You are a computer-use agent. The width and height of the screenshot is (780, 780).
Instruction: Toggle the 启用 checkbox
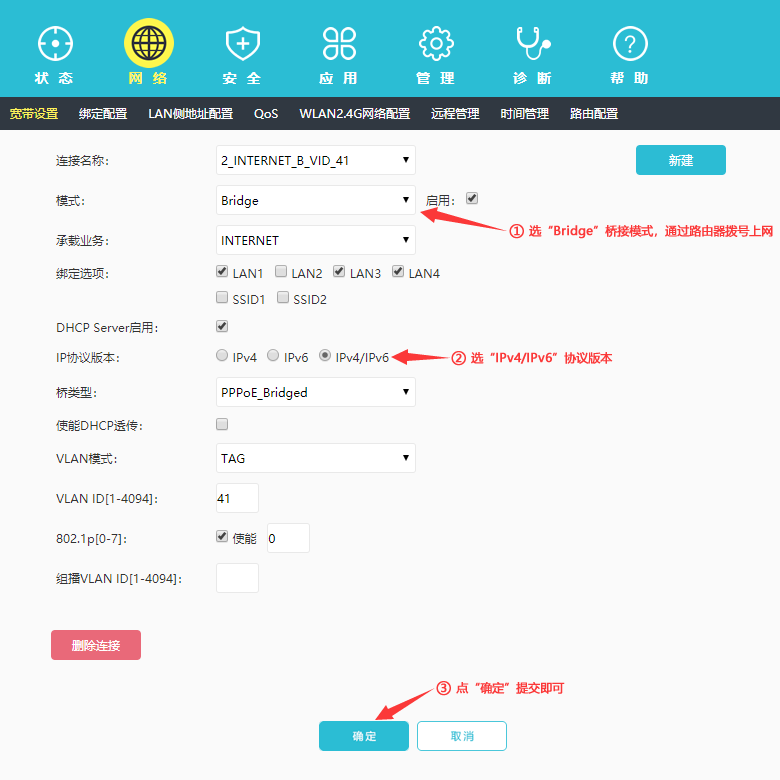(x=472, y=198)
